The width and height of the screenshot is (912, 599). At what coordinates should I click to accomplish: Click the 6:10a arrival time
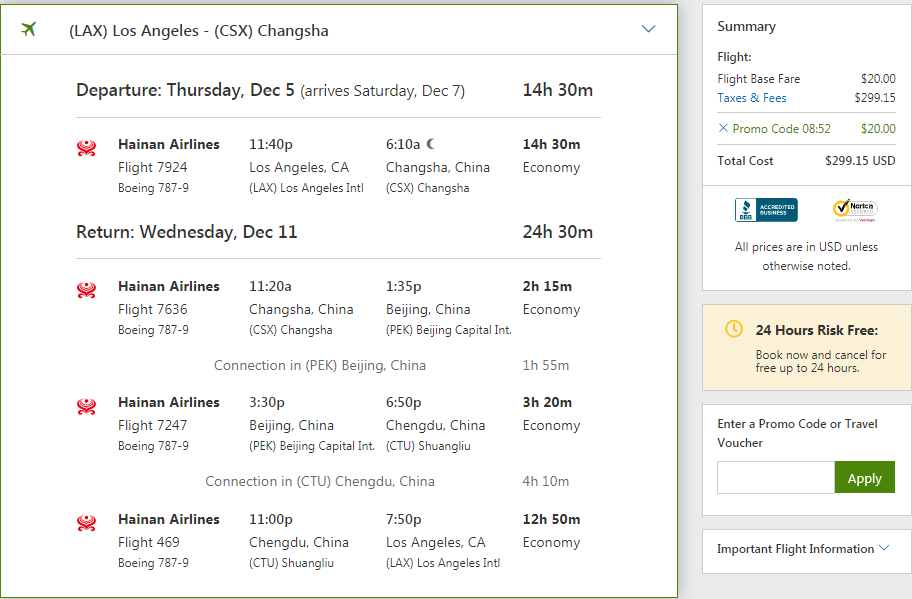pyautogui.click(x=402, y=144)
